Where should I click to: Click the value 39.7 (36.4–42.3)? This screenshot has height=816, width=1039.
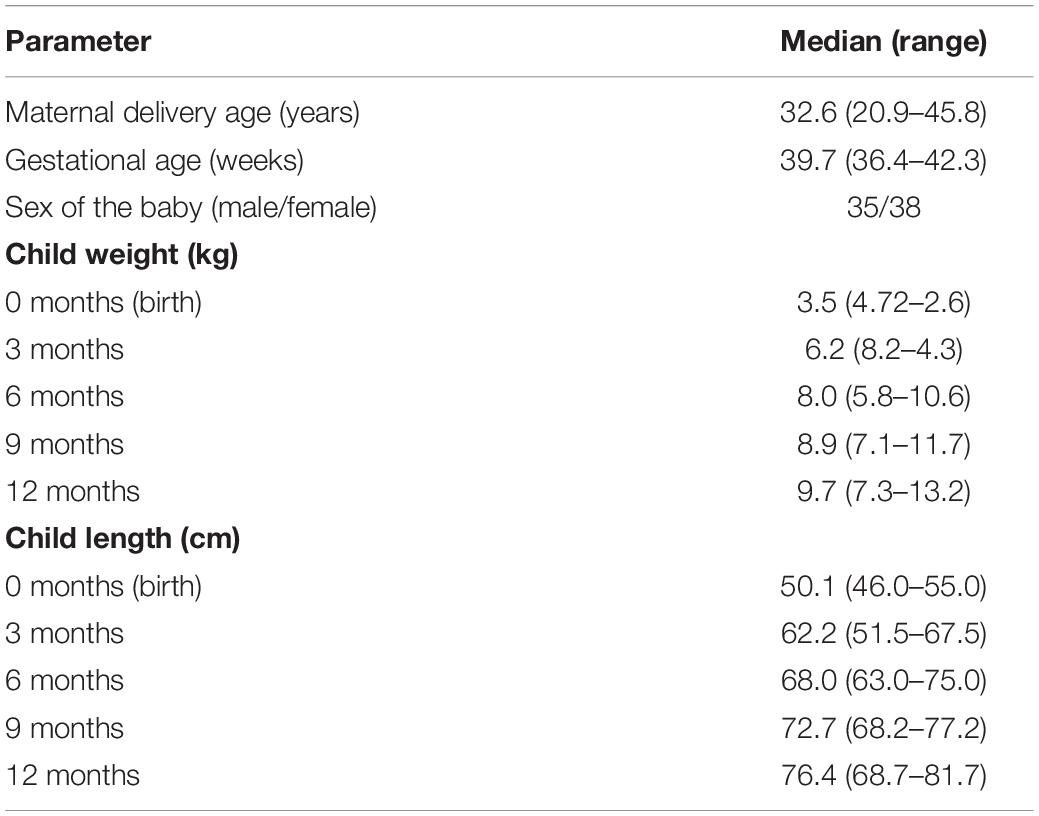coord(883,160)
